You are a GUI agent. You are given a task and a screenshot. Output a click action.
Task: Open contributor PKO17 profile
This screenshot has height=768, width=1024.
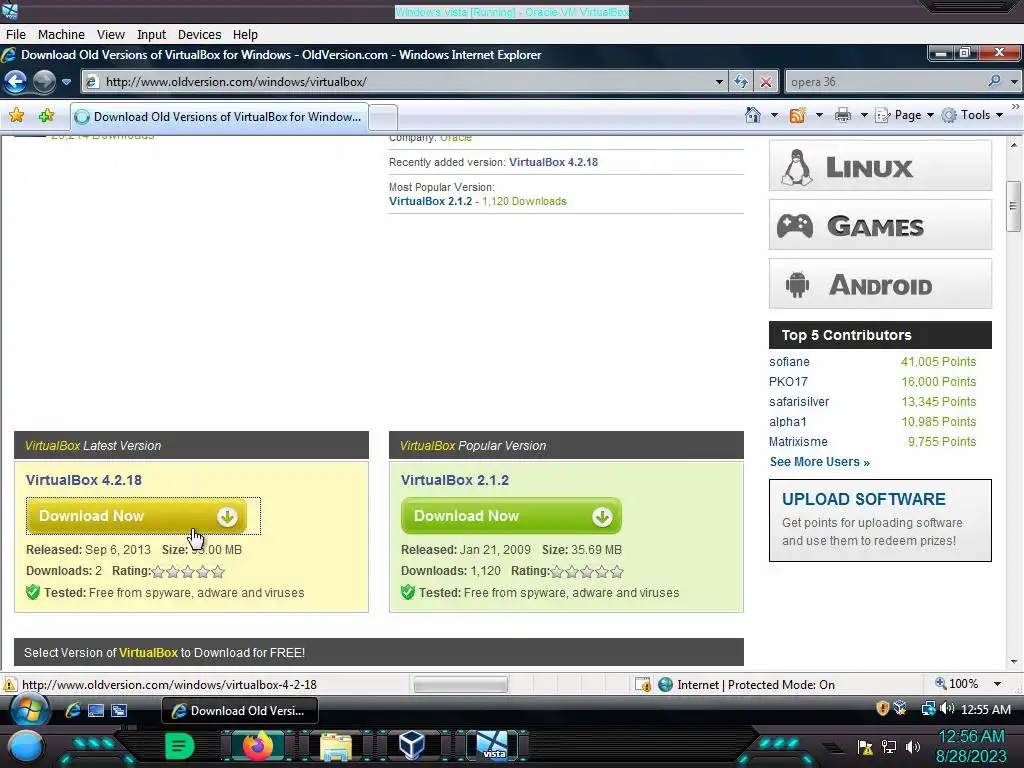[x=788, y=382]
